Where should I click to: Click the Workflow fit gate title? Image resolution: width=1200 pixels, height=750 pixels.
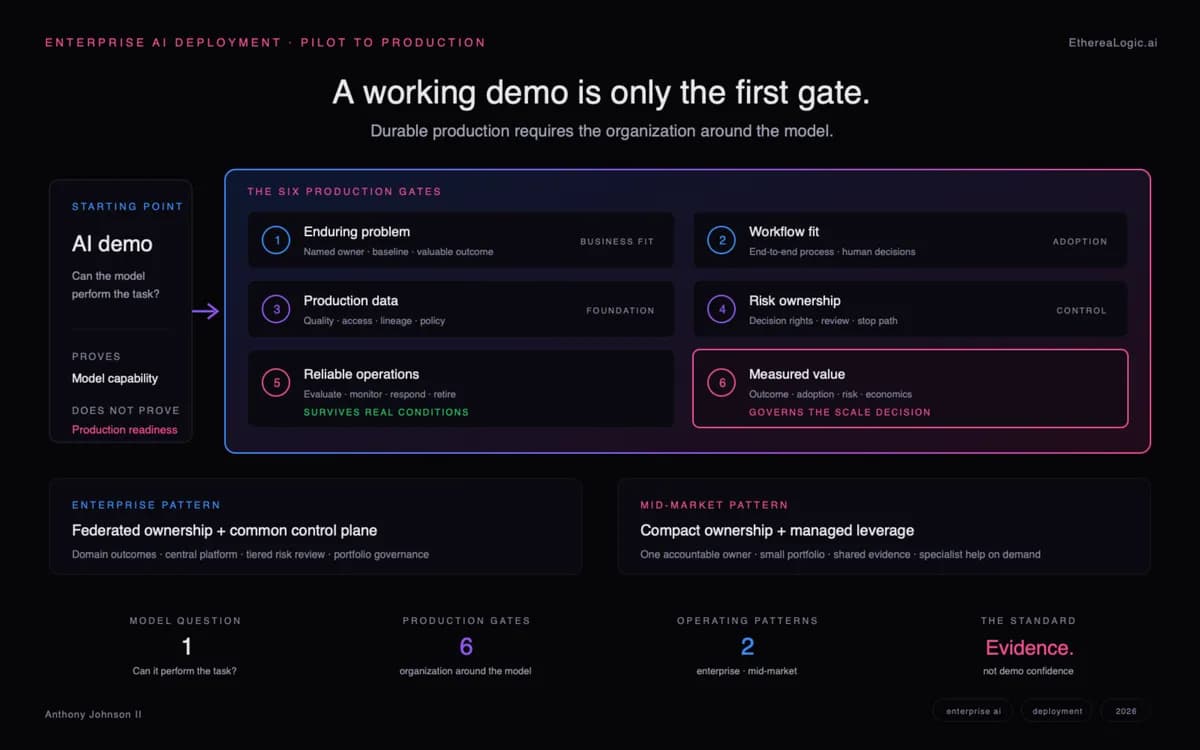pos(784,232)
